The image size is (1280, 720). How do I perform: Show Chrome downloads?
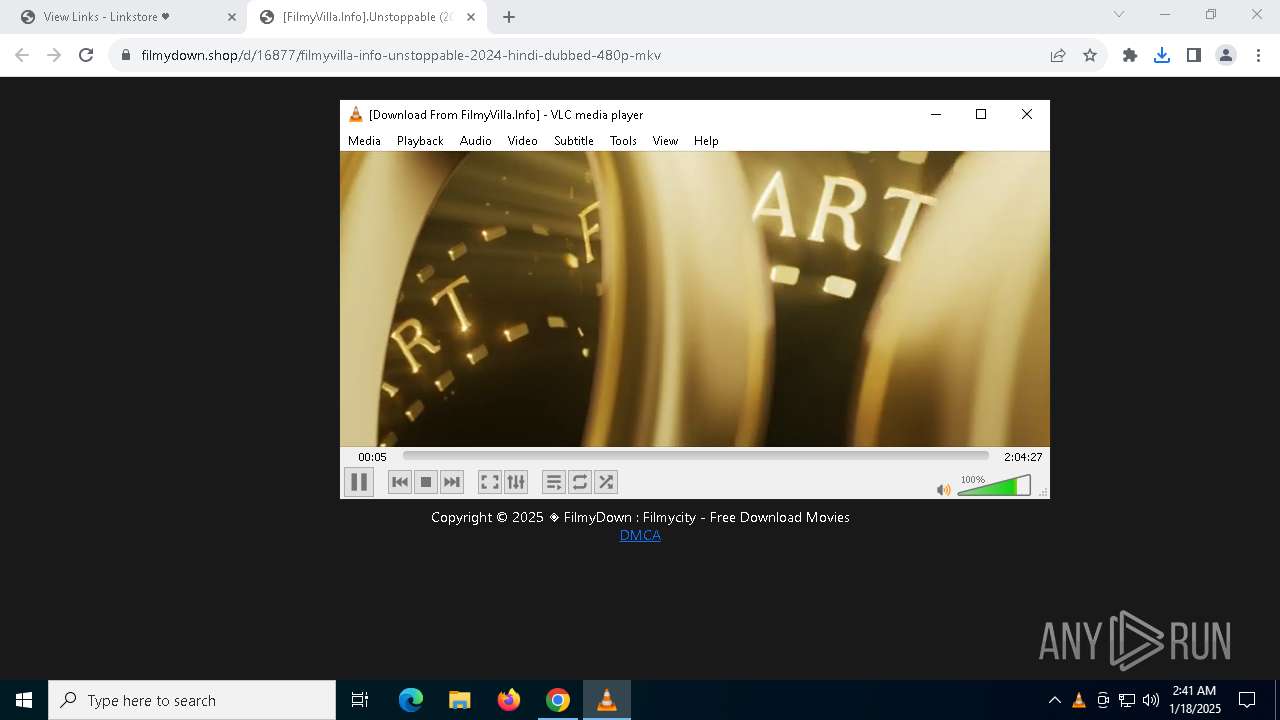click(x=1162, y=55)
